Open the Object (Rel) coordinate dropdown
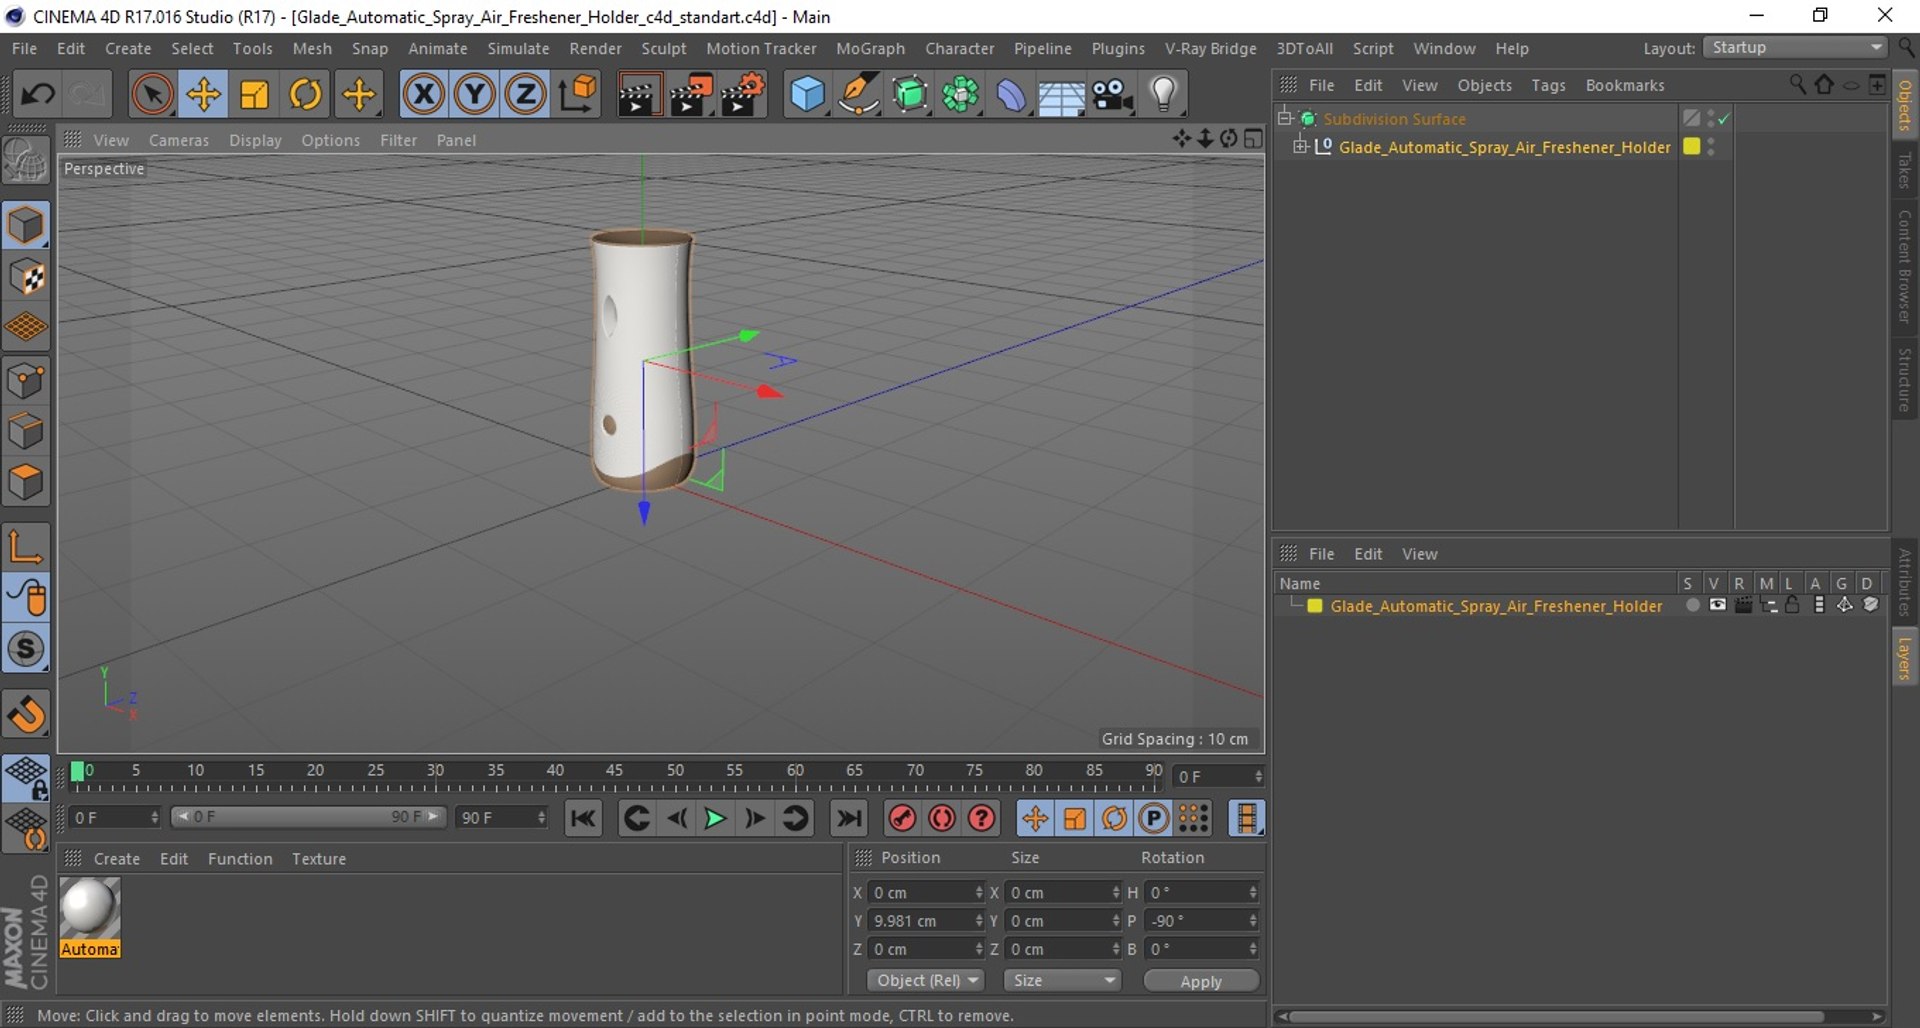This screenshot has height=1028, width=1920. [x=926, y=981]
